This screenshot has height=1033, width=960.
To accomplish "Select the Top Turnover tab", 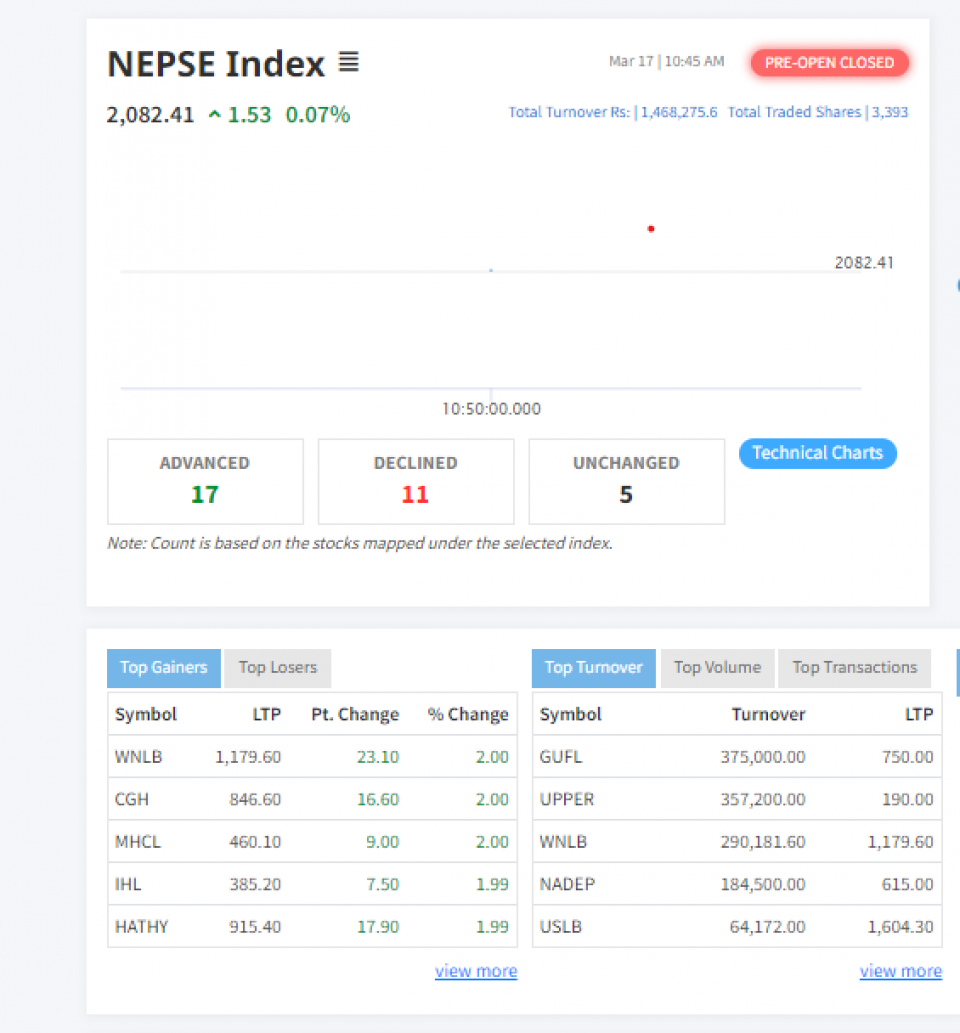I will pos(594,668).
